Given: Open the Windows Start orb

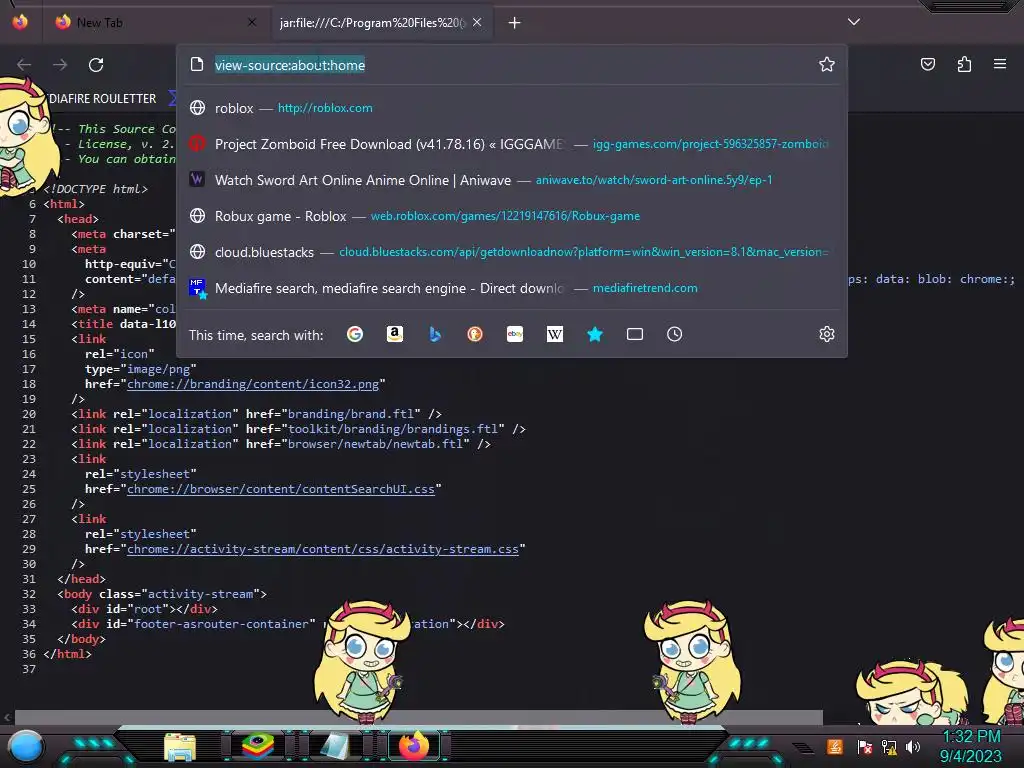Looking at the screenshot, I should pos(25,746).
